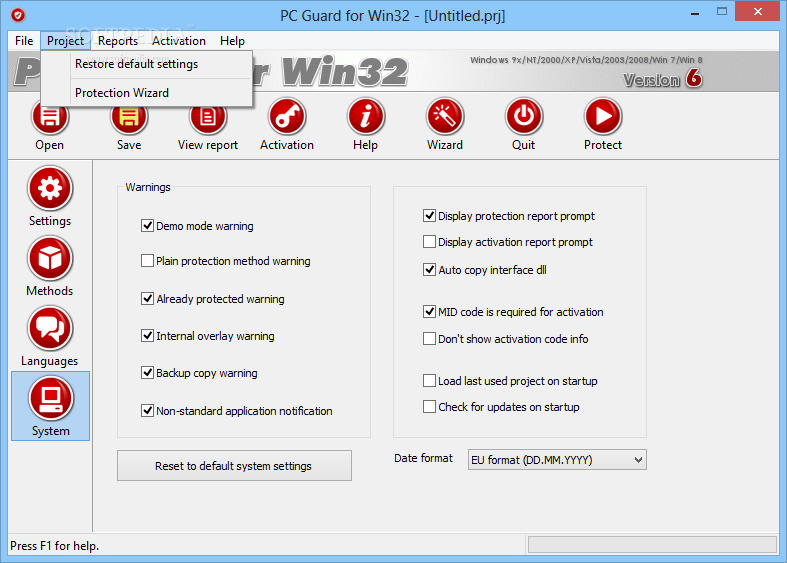787x563 pixels.
Task: Enable Don't show activation code info
Action: click(429, 339)
